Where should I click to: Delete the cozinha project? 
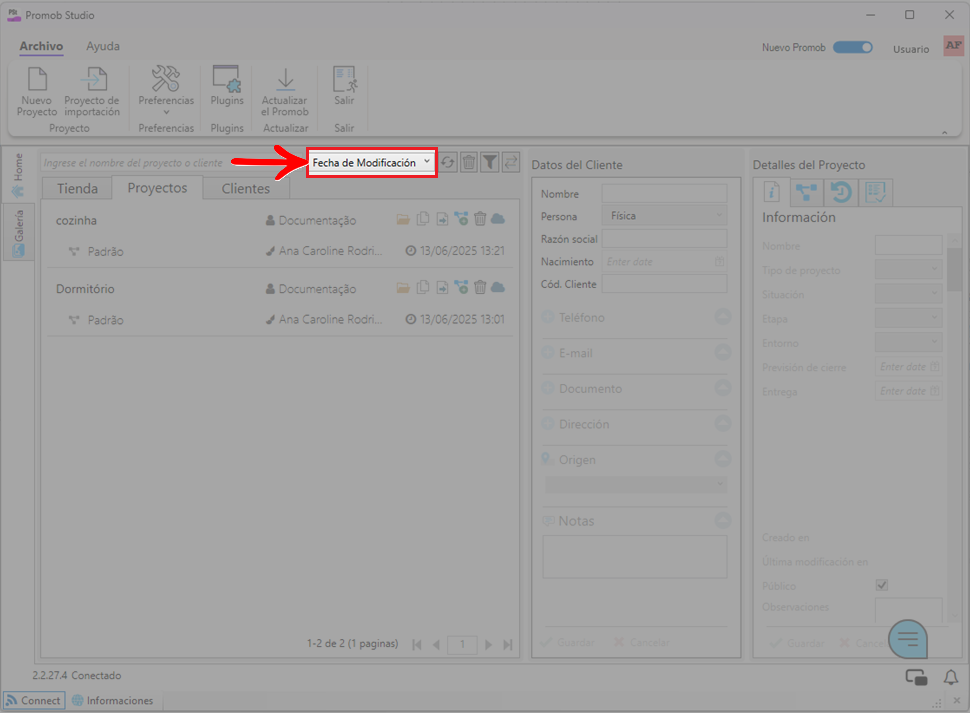[480, 219]
